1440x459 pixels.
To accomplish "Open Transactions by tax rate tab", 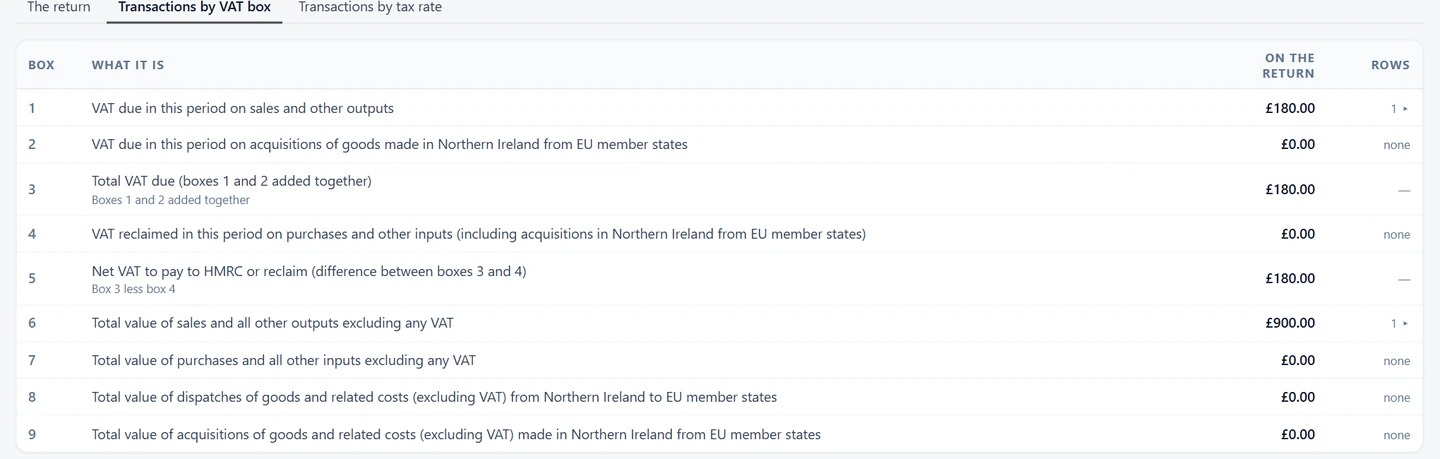I will [370, 8].
